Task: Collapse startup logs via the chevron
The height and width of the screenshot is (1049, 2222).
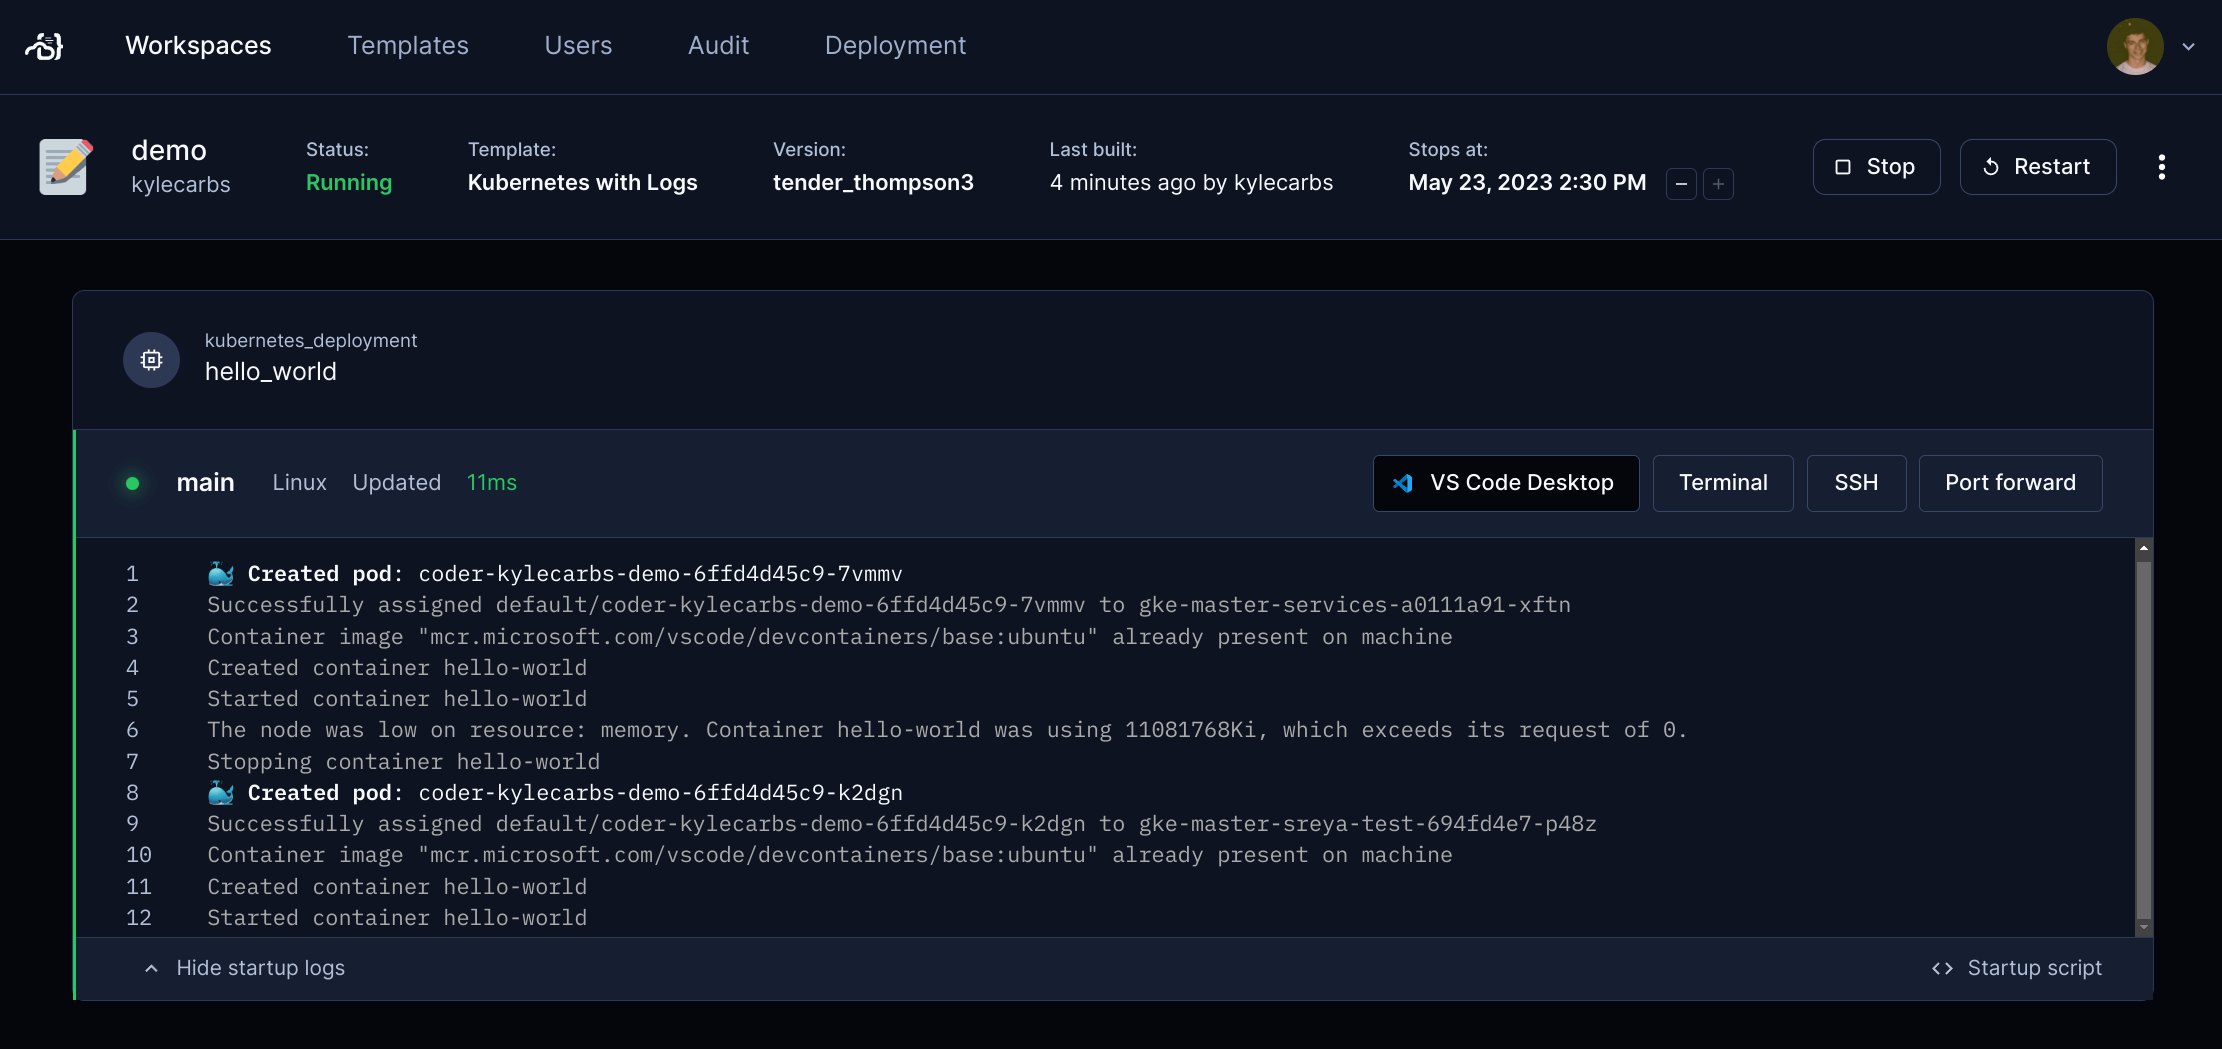Action: pyautogui.click(x=151, y=968)
